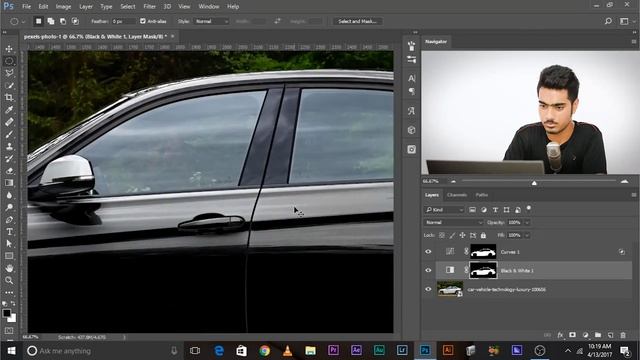Open the layer Kind filter dropdown
The height and width of the screenshot is (360, 640).
coord(444,210)
